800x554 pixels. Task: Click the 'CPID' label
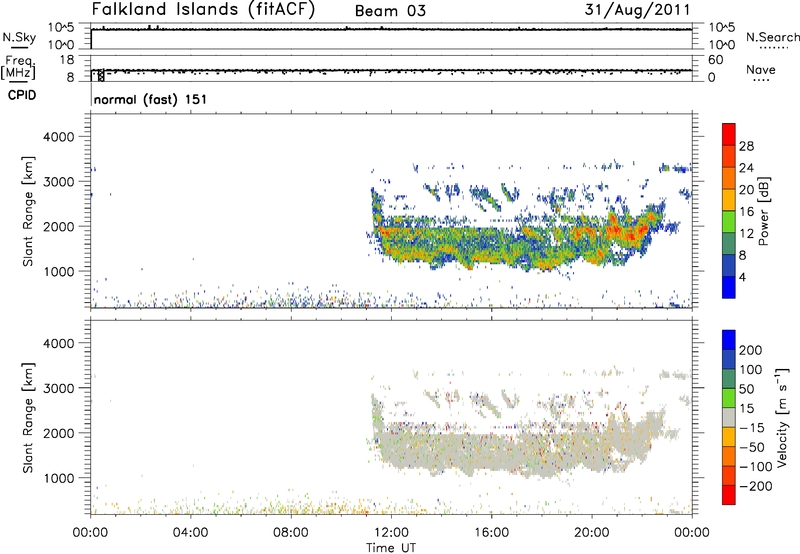click(22, 95)
